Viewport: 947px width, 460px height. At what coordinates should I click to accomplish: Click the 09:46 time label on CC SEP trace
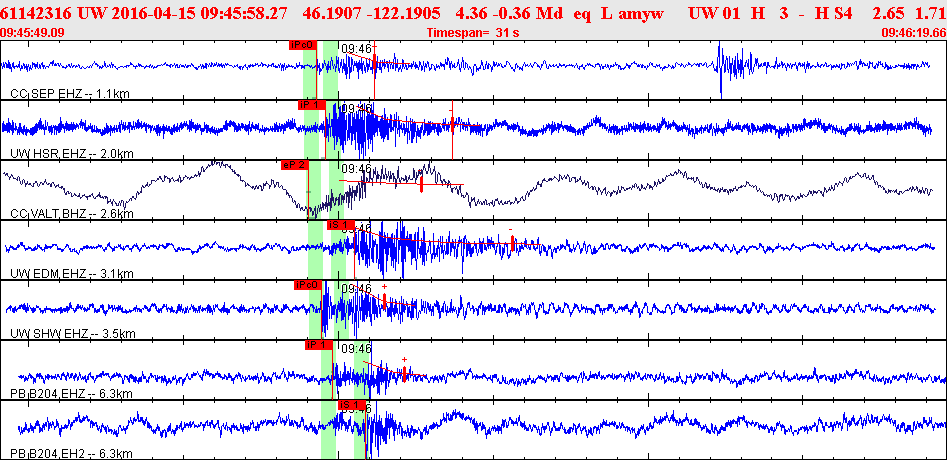(x=356, y=48)
